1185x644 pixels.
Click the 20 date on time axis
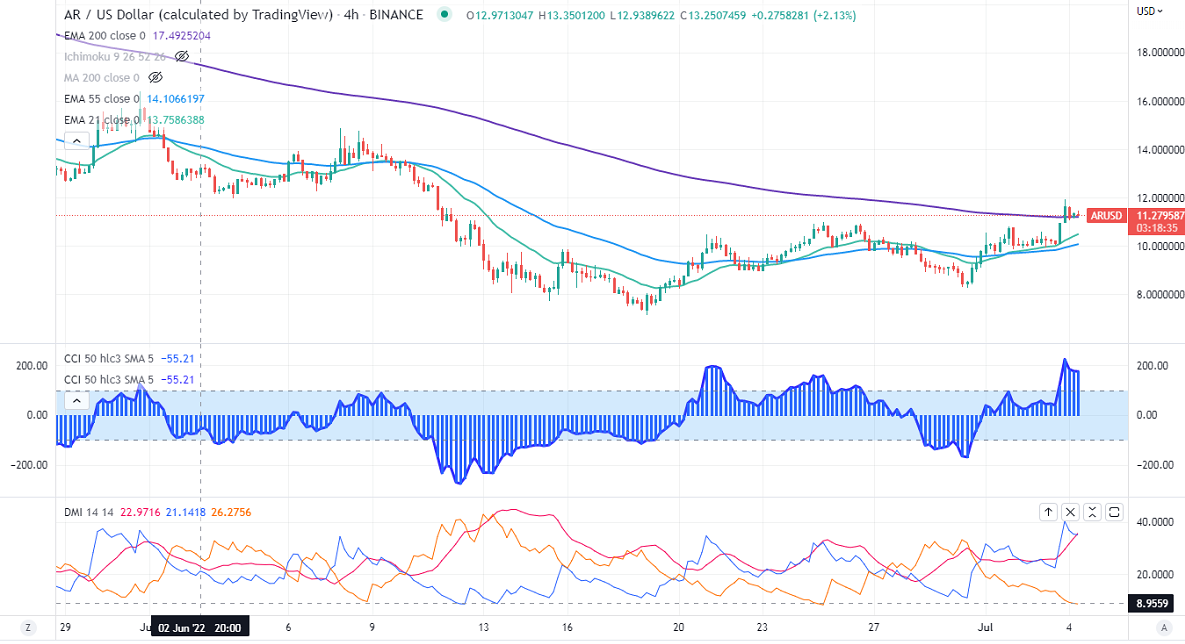coord(679,627)
